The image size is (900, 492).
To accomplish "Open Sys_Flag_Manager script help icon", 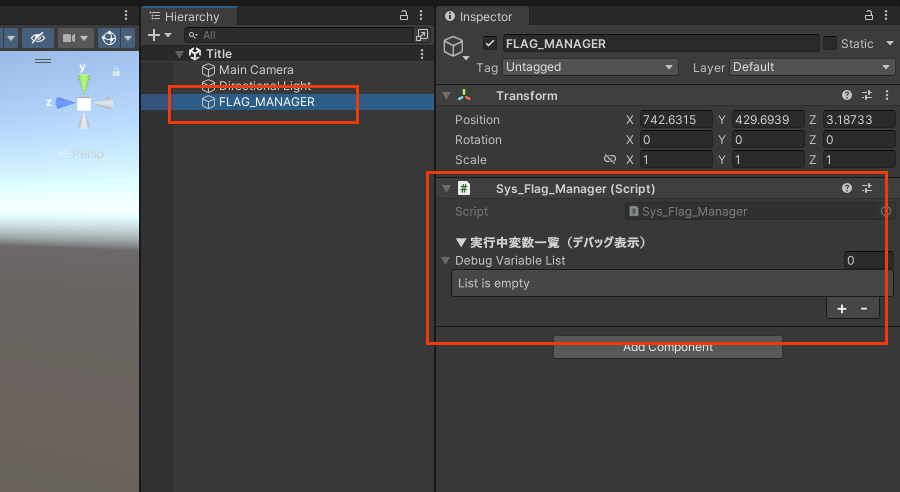I will click(x=847, y=188).
